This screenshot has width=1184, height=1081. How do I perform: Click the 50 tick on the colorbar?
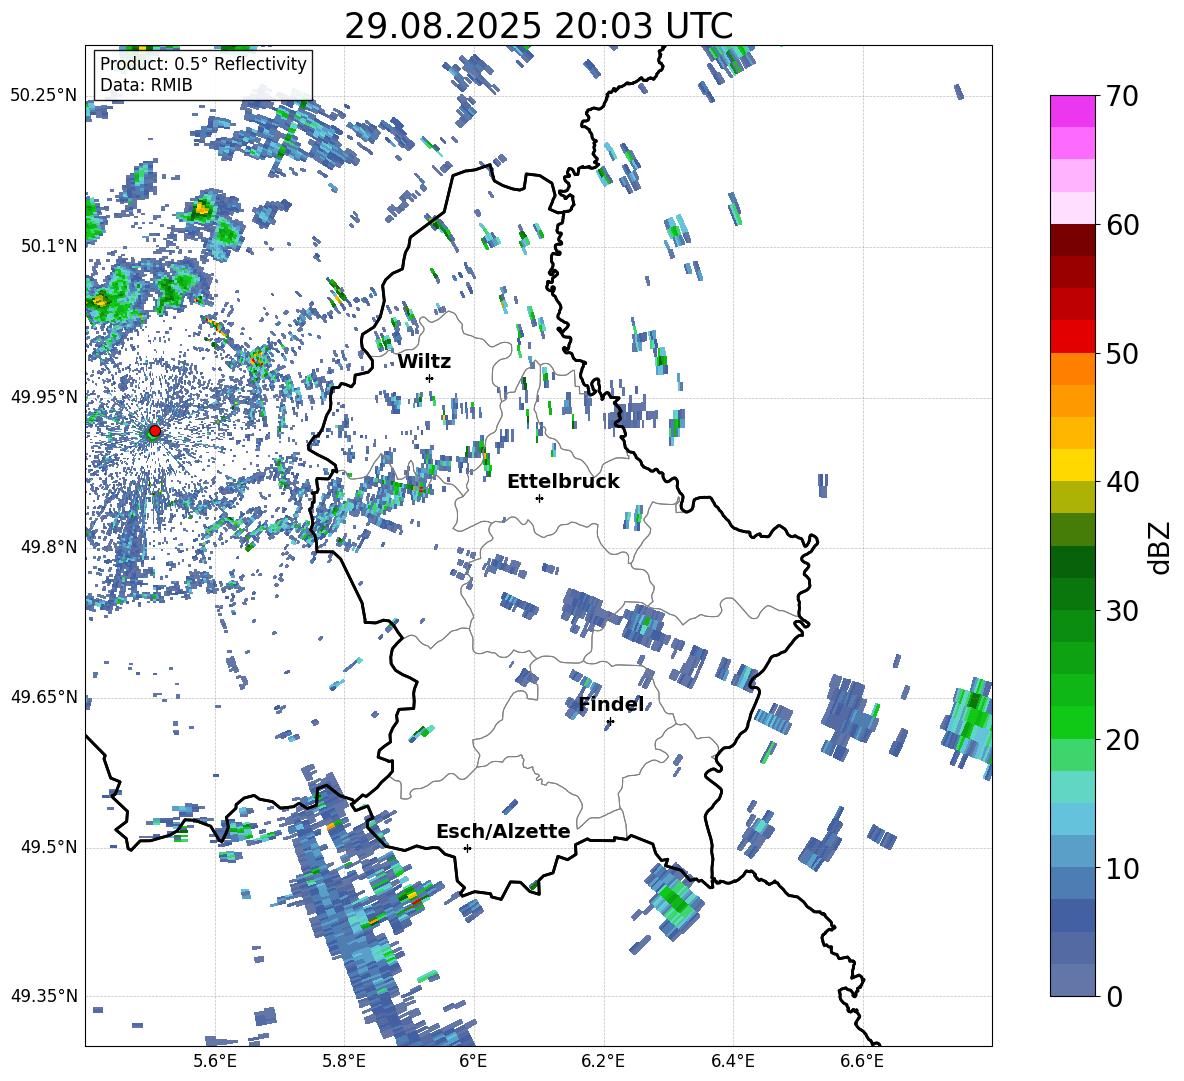pos(1122,353)
